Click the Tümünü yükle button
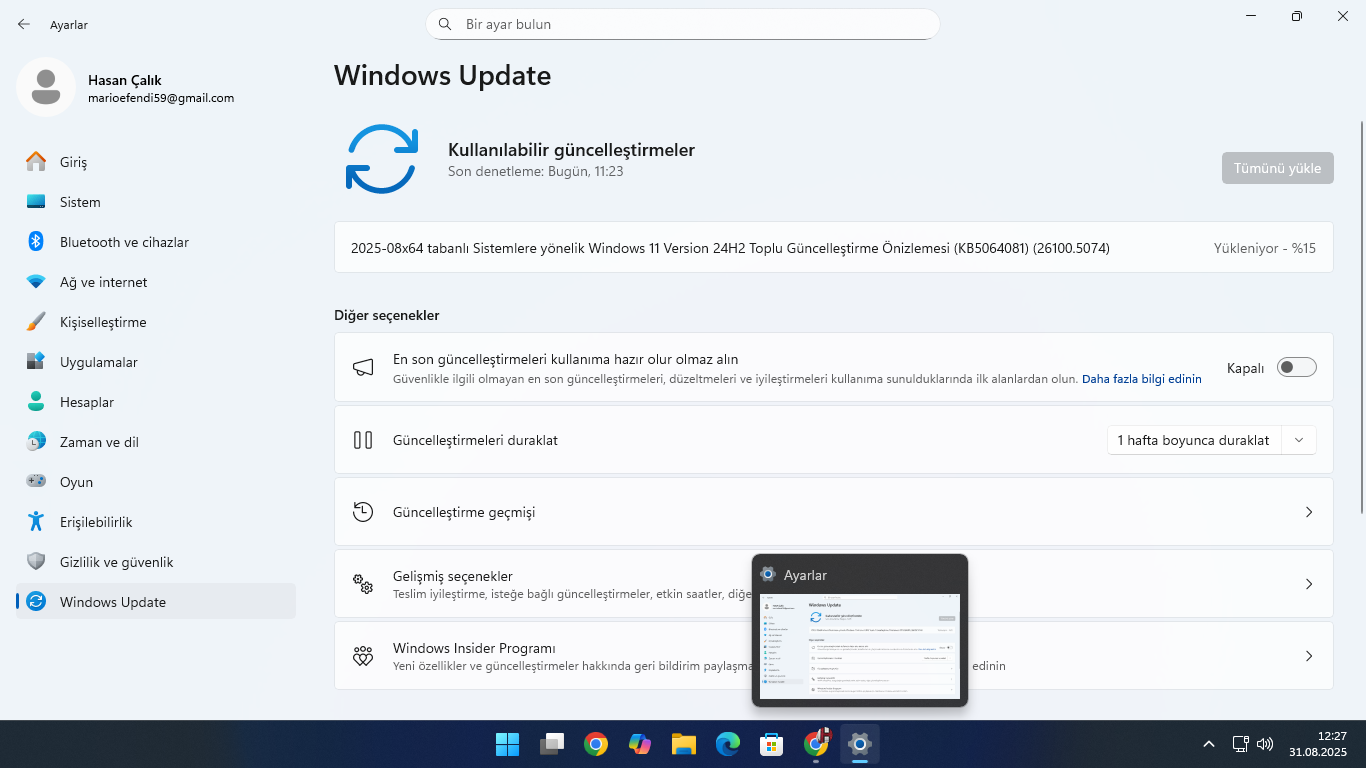1366x768 pixels. point(1277,168)
